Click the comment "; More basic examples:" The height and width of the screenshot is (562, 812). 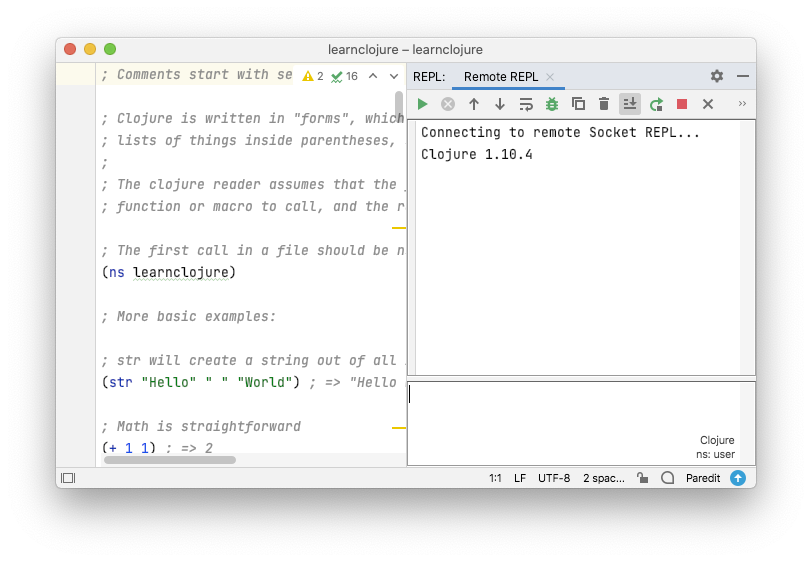coord(188,316)
